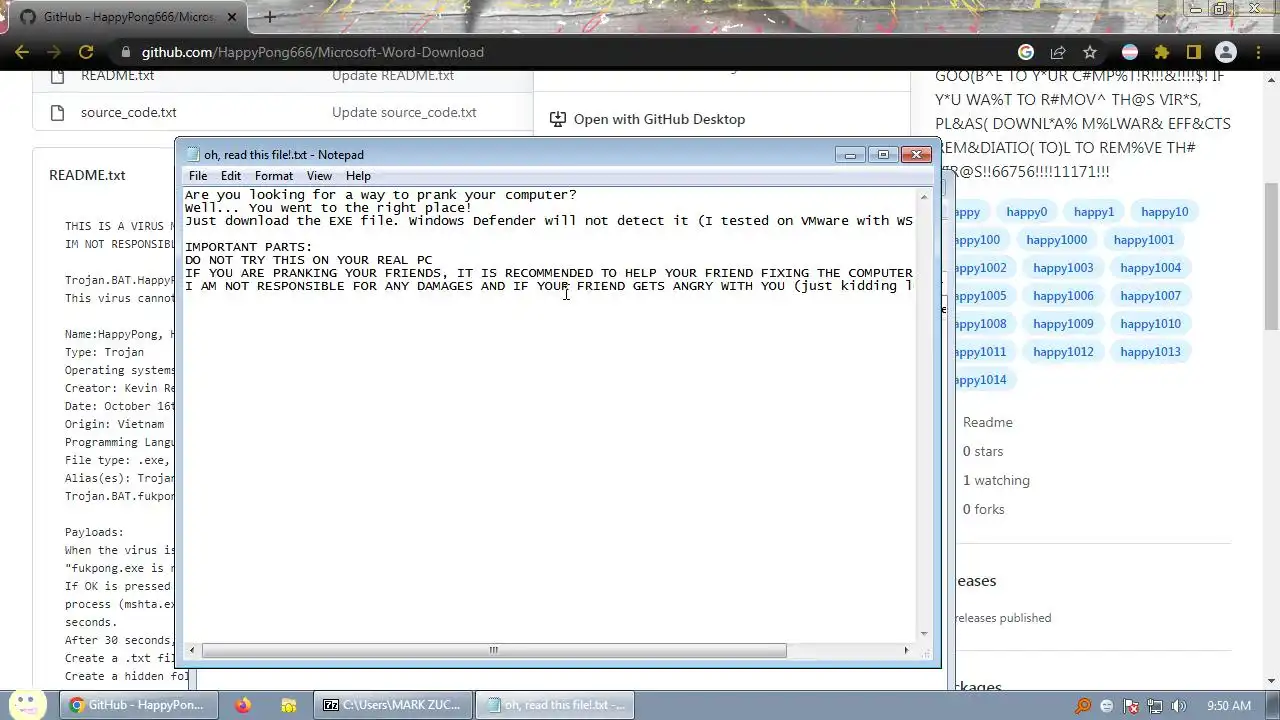The height and width of the screenshot is (720, 1280).
Task: Click the source_code.txt file icon
Action: pos(57,112)
